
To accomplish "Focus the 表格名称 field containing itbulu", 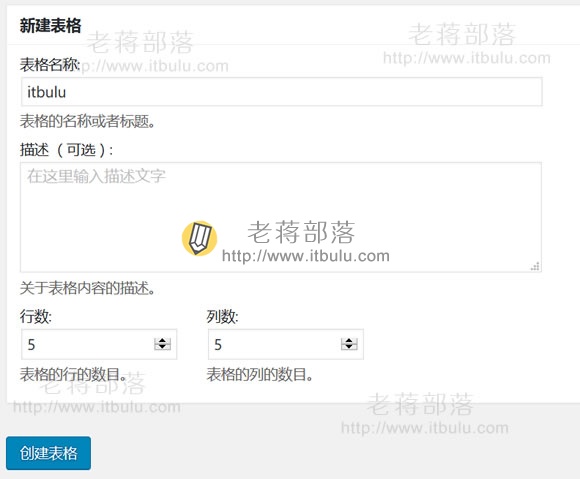I will [x=281, y=92].
